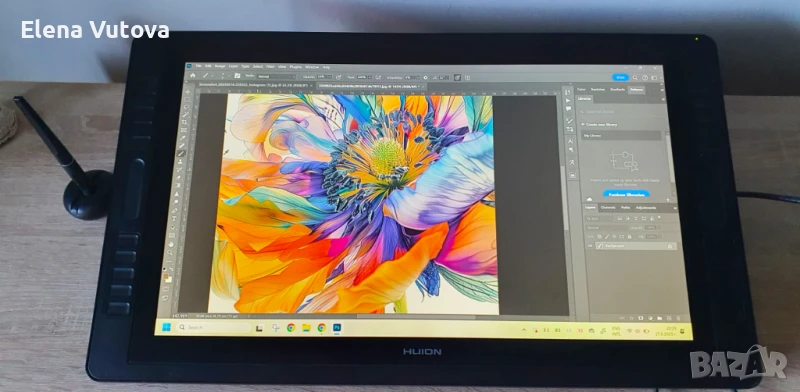The height and width of the screenshot is (392, 800).
Task: Open the layer Opacity dropdown
Action: click(659, 228)
